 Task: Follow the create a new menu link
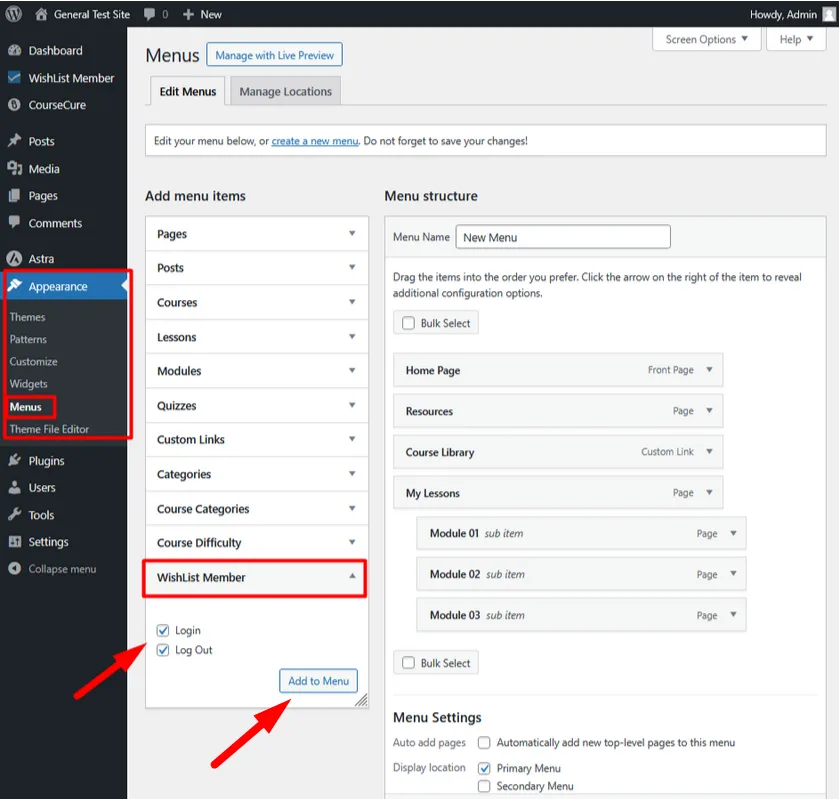pyautogui.click(x=314, y=140)
